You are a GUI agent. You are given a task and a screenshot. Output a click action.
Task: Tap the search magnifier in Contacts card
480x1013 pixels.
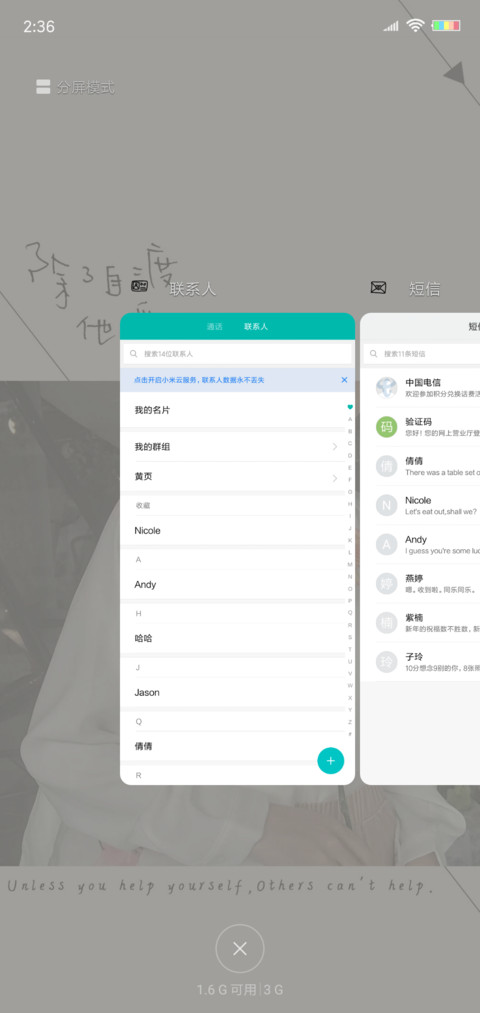(x=134, y=353)
